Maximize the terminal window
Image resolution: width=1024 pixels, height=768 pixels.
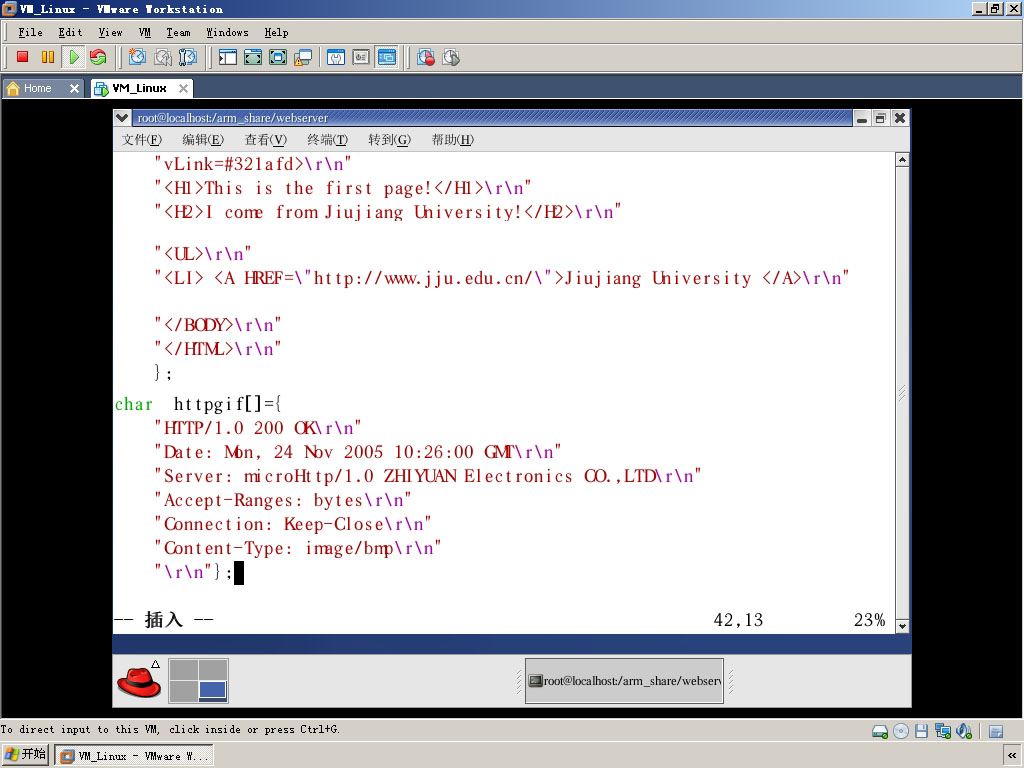880,118
